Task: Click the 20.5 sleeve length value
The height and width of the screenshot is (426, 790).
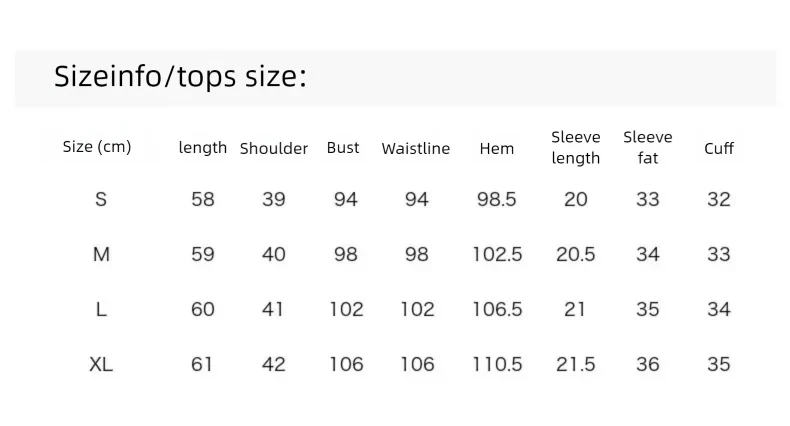Action: [575, 254]
